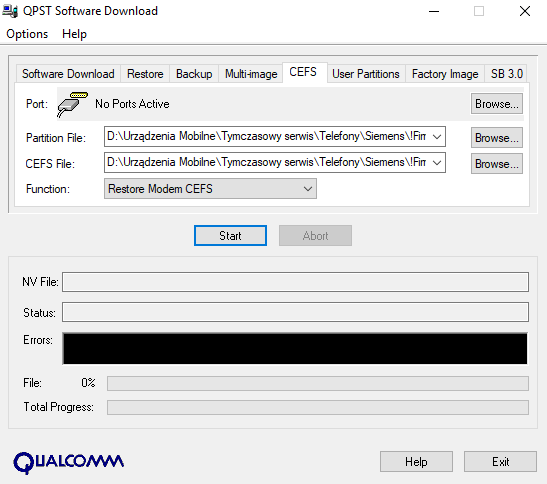The image size is (547, 484).
Task: Switch to the SB 3.0 tab
Action: point(507,74)
